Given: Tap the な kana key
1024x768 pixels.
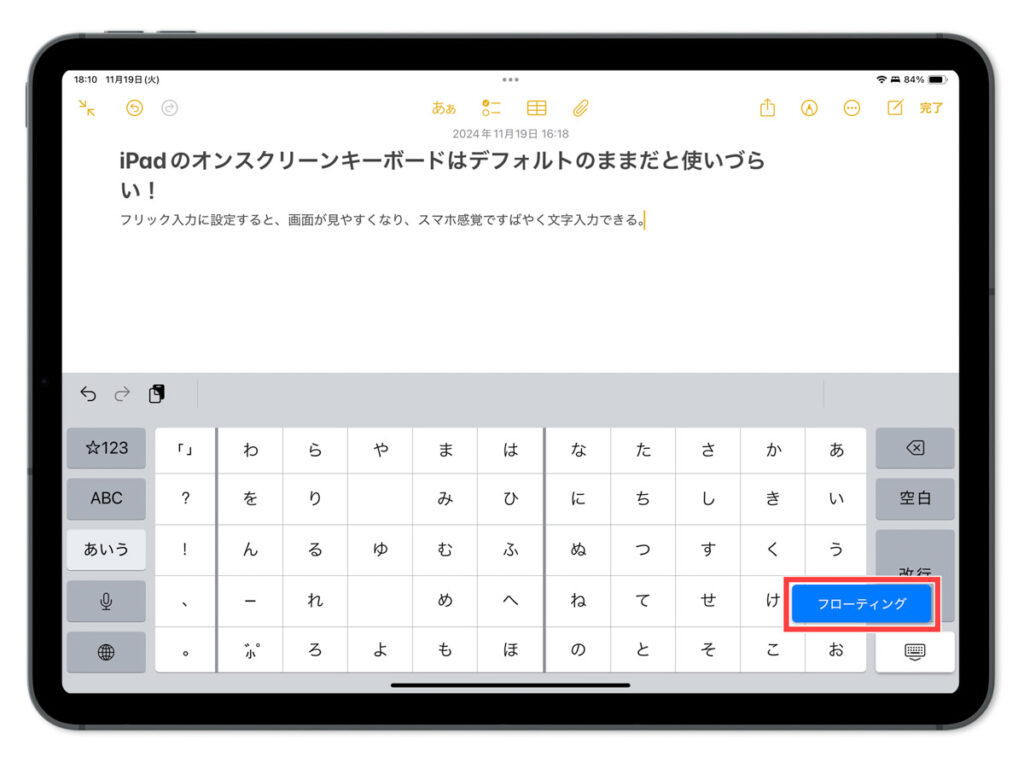Looking at the screenshot, I should [579, 450].
